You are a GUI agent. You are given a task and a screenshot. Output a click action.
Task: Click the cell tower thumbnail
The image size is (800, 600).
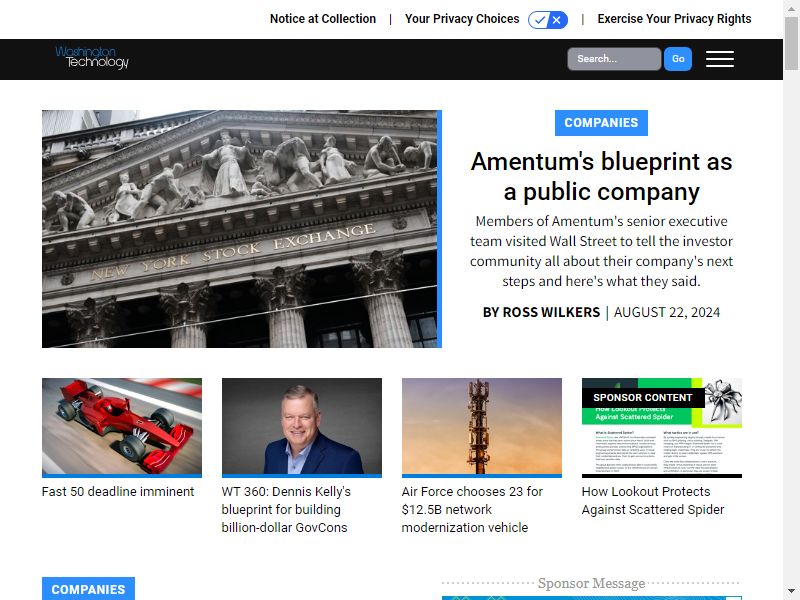pos(482,428)
